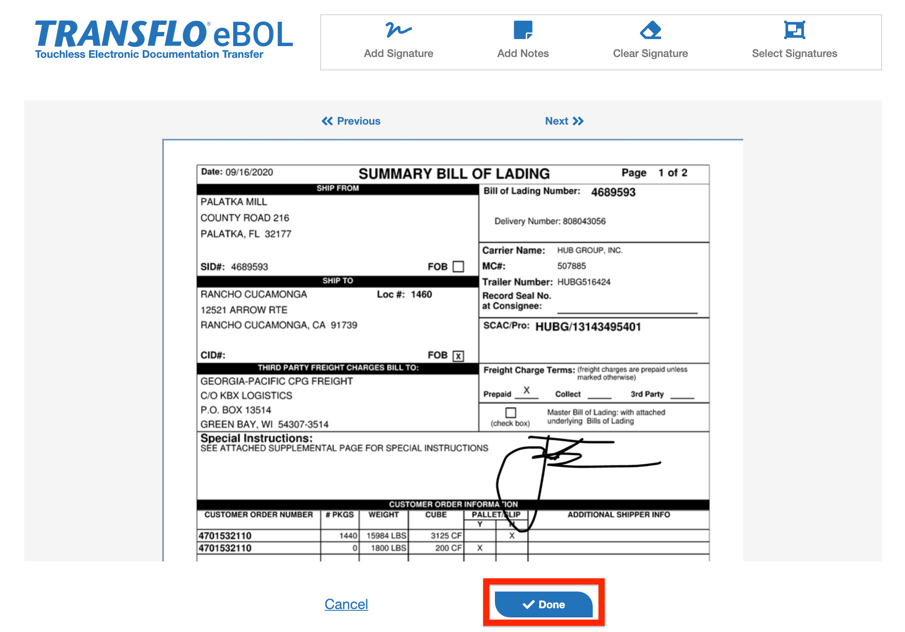Click the Record Seal No. blank line
The width and height of the screenshot is (905, 632).
tap(627, 308)
